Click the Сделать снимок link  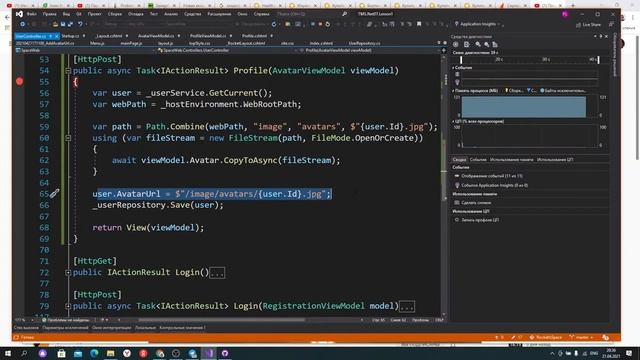[476, 202]
